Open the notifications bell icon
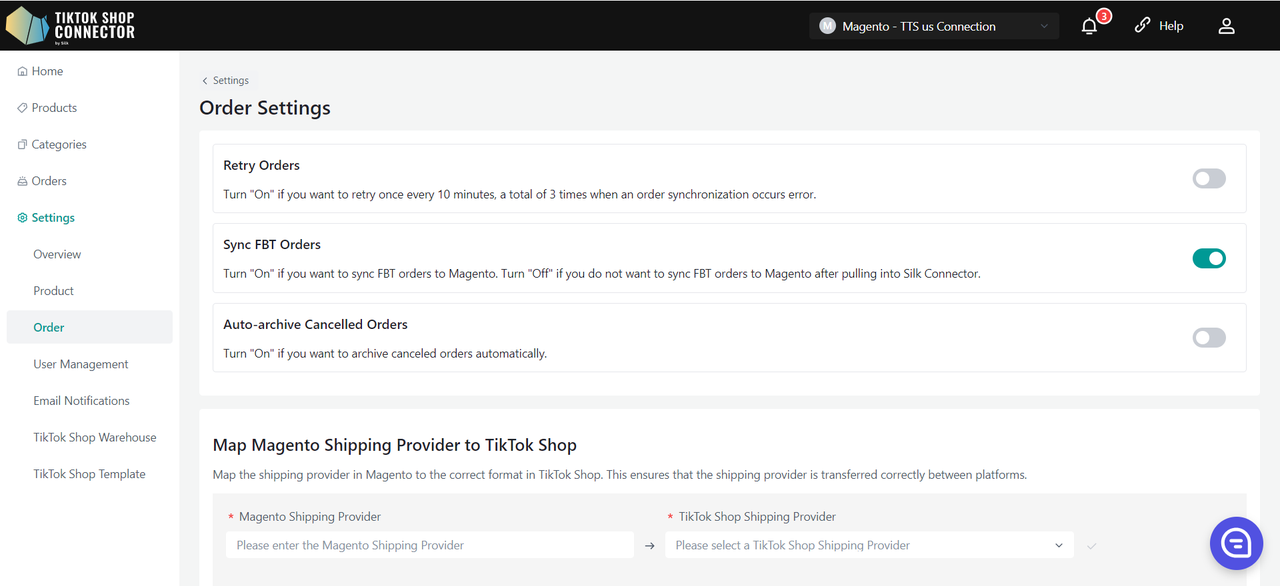The width and height of the screenshot is (1280, 586). pos(1090,27)
